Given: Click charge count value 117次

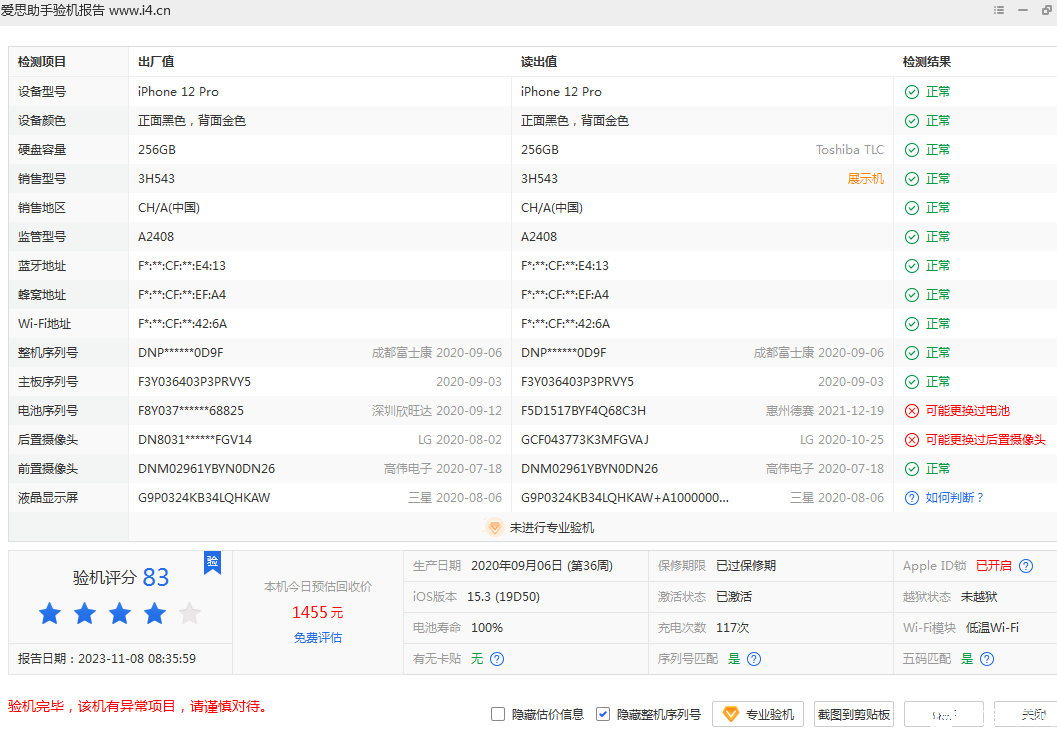Looking at the screenshot, I should coord(732,628).
